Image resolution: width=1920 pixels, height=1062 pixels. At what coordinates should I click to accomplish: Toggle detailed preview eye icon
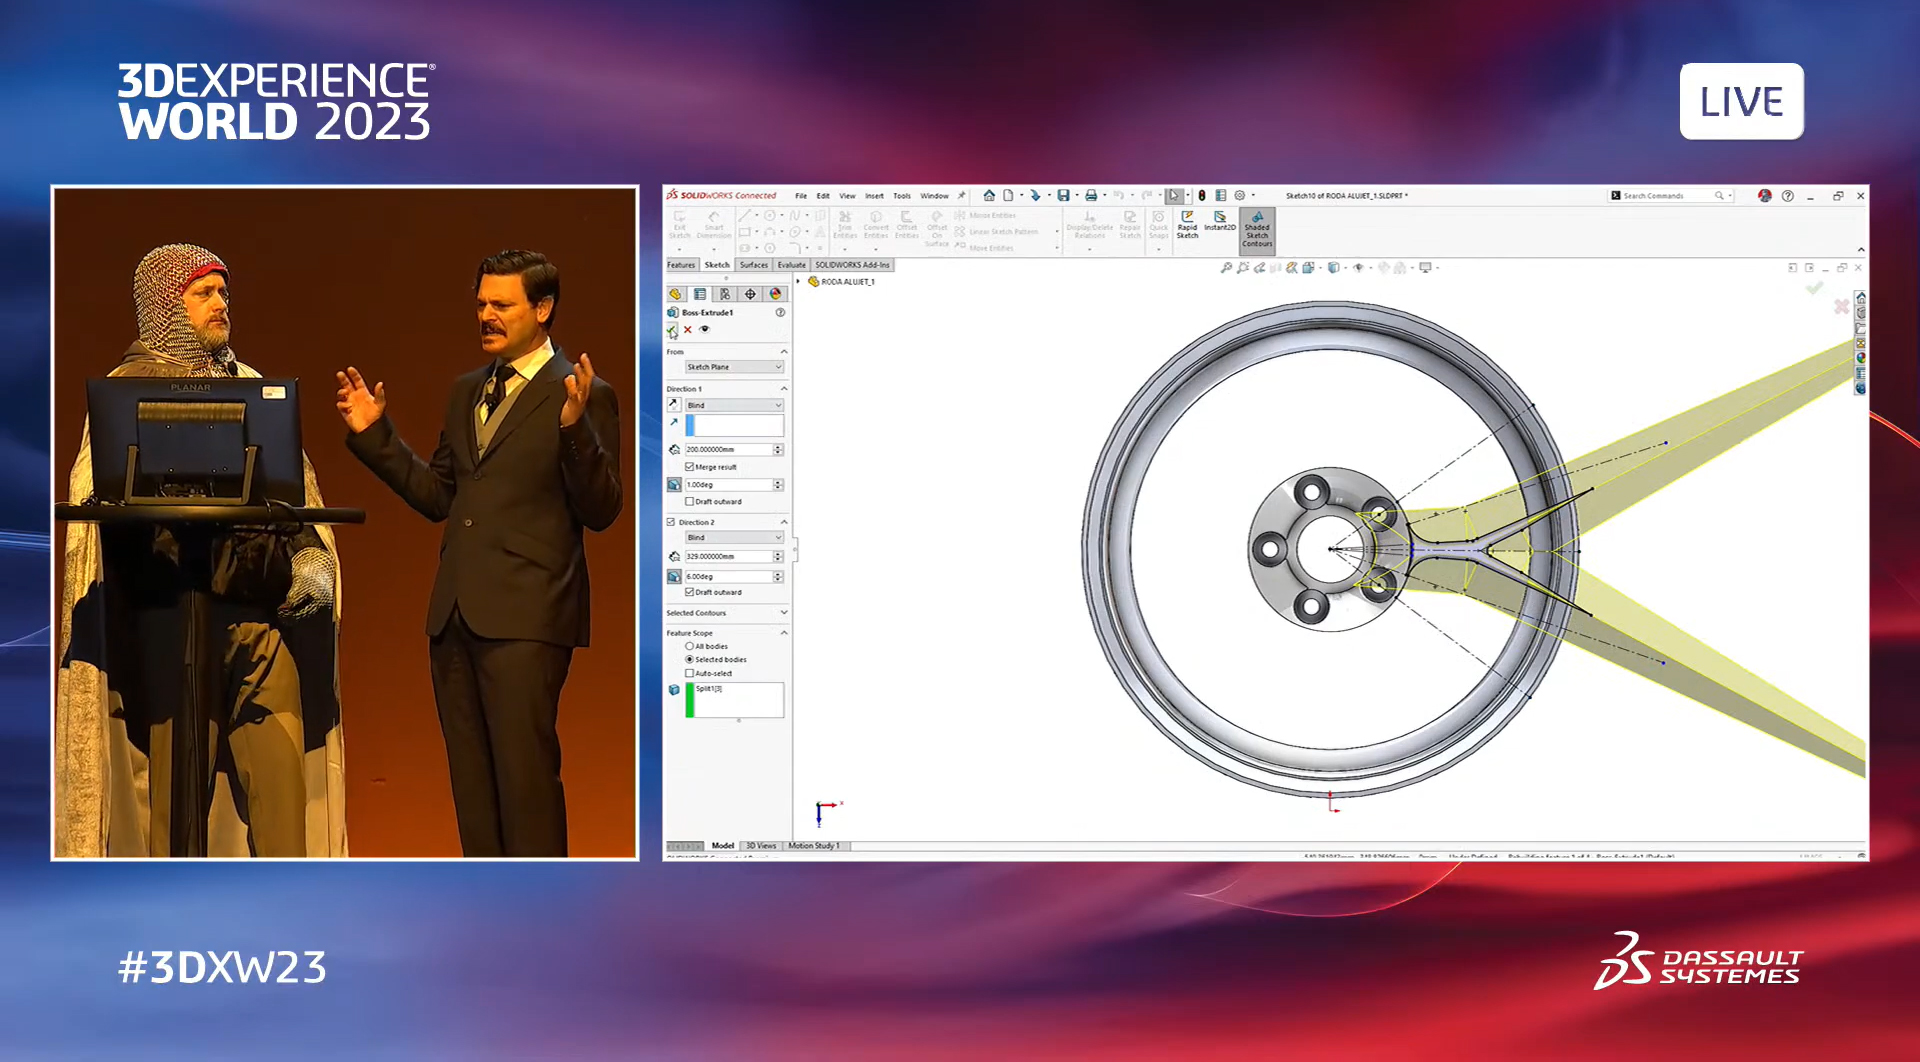(x=704, y=329)
